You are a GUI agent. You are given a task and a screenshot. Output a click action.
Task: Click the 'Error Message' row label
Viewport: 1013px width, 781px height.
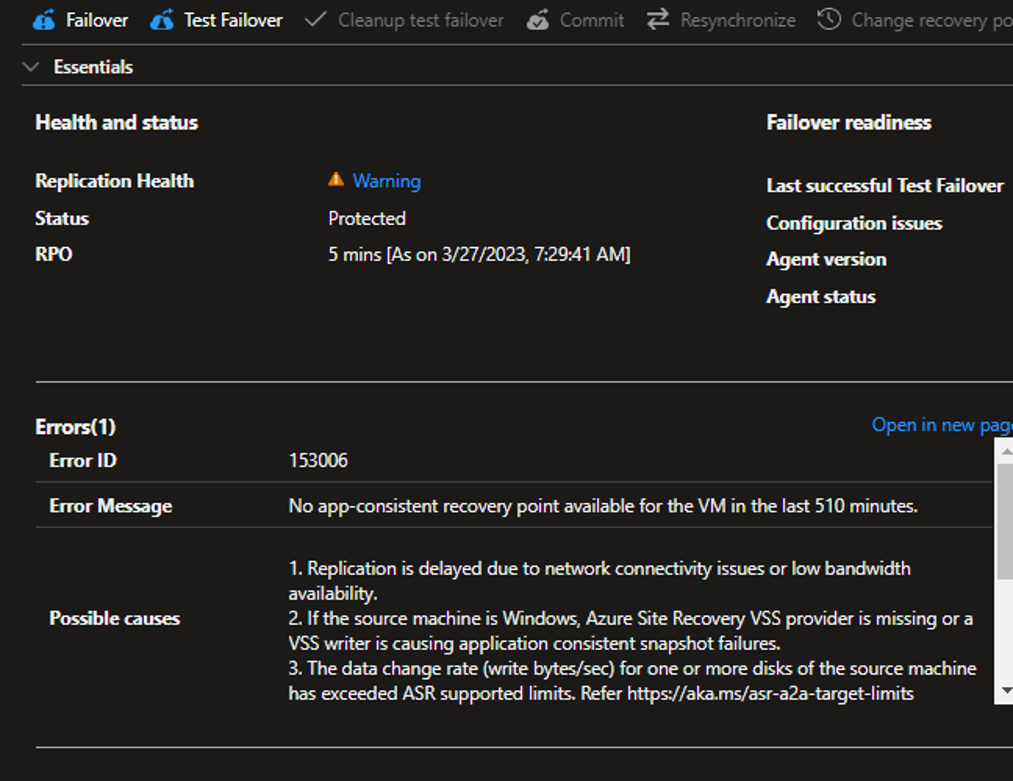click(110, 506)
